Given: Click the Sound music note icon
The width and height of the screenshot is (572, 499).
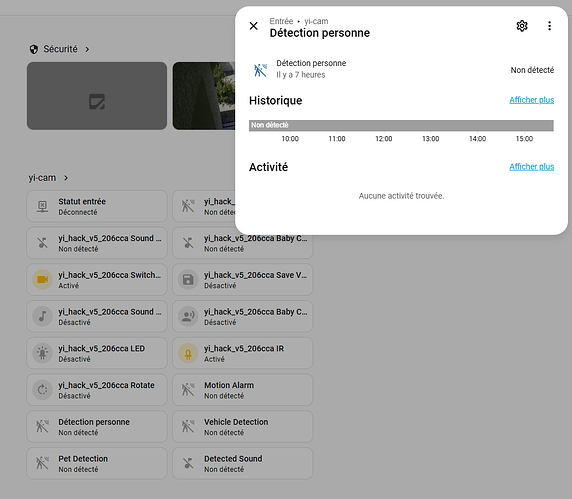Looking at the screenshot, I should (x=43, y=316).
